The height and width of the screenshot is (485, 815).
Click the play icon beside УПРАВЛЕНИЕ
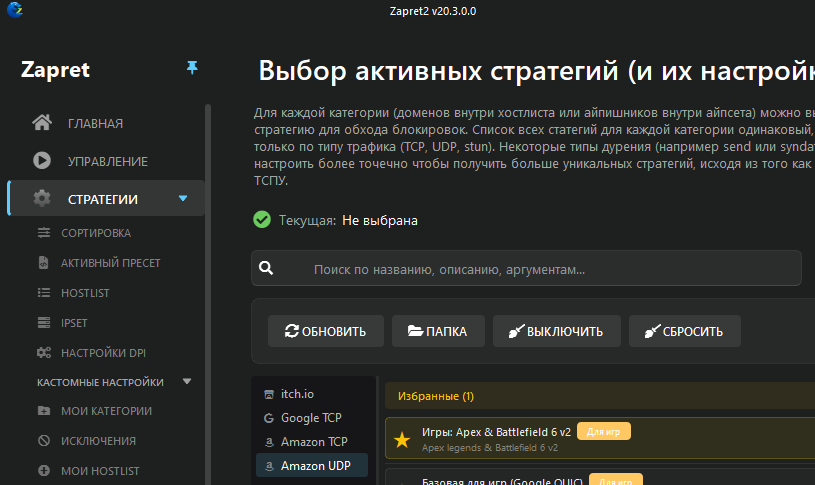(42, 161)
